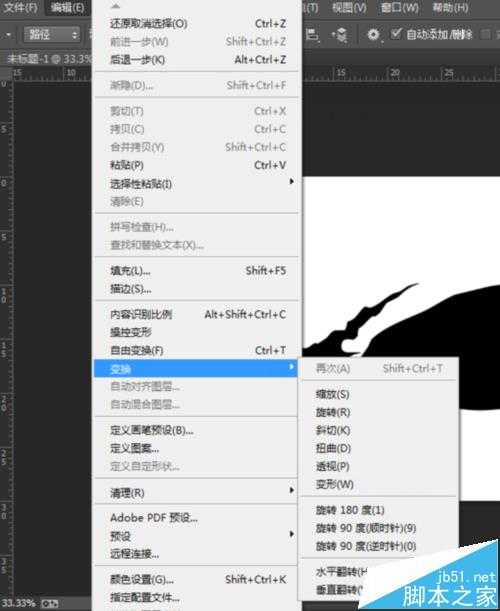
Task: Select the 未标题-1 document tab
Action: (47, 59)
